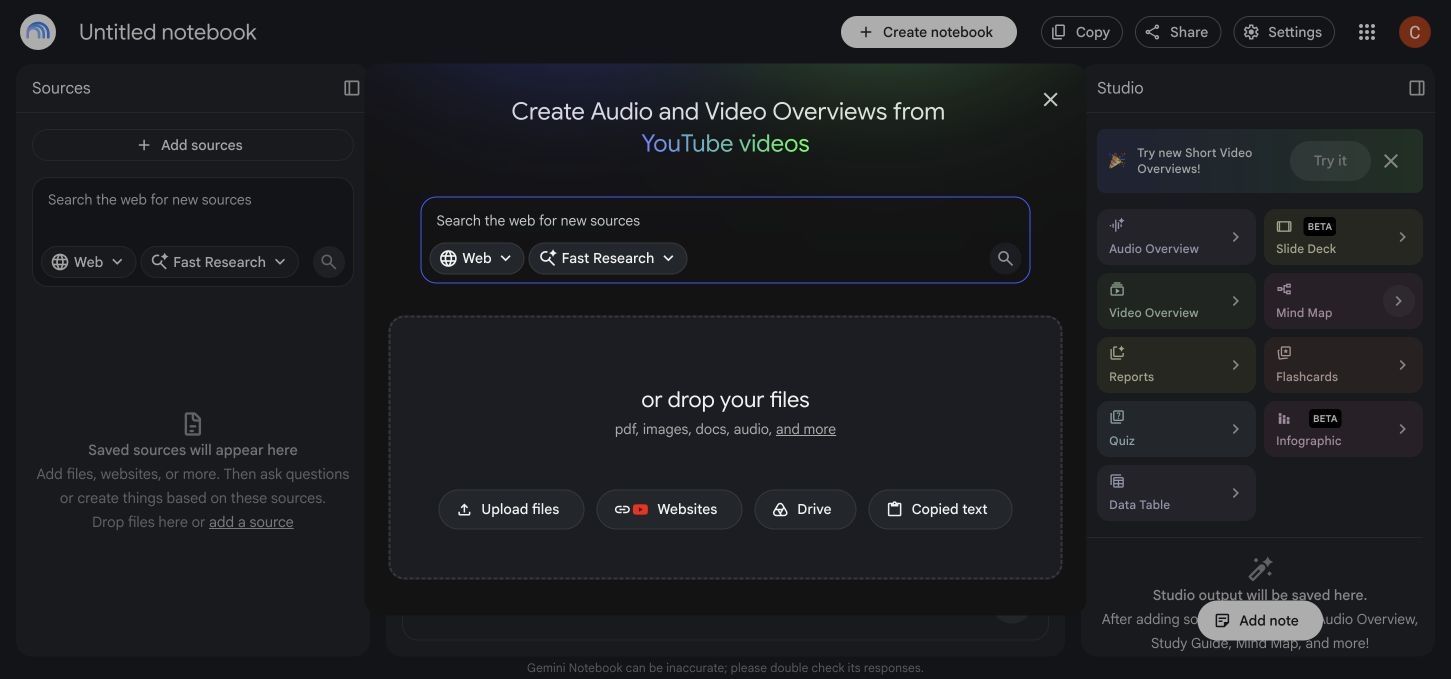Open notebook Settings

1283,32
